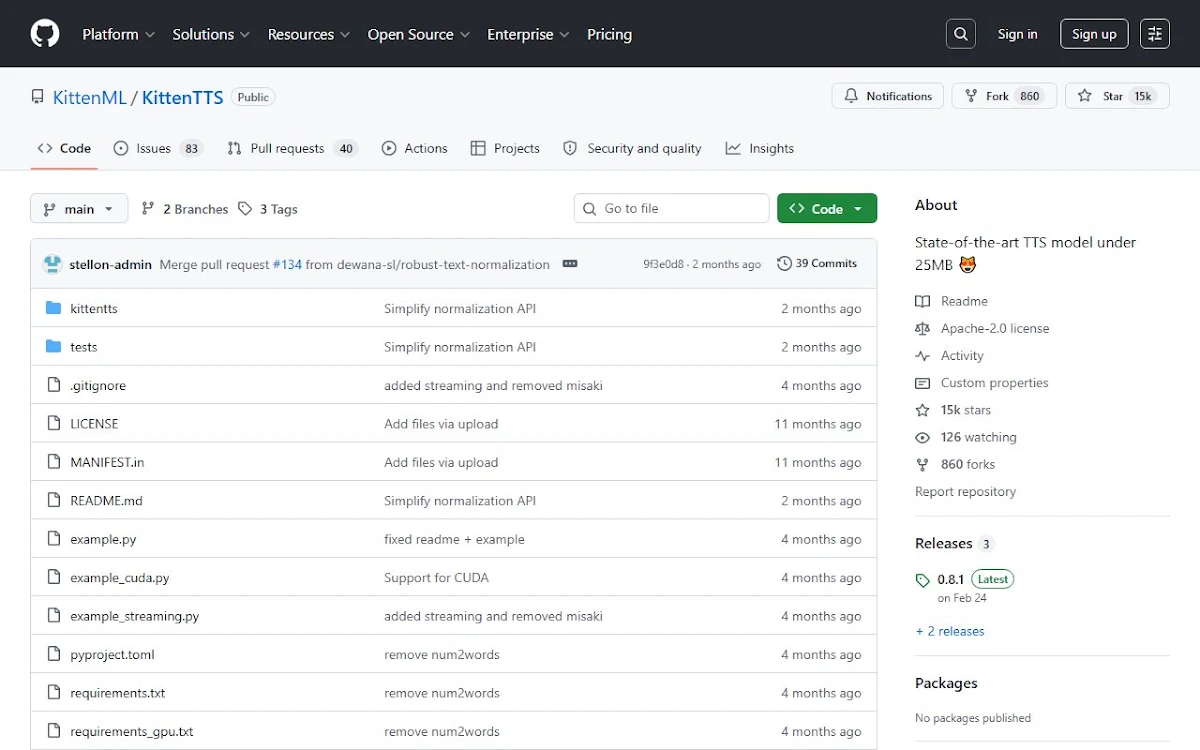The image size is (1200, 750).
Task: Click the file icon for requirements.txt
Action: click(54, 693)
